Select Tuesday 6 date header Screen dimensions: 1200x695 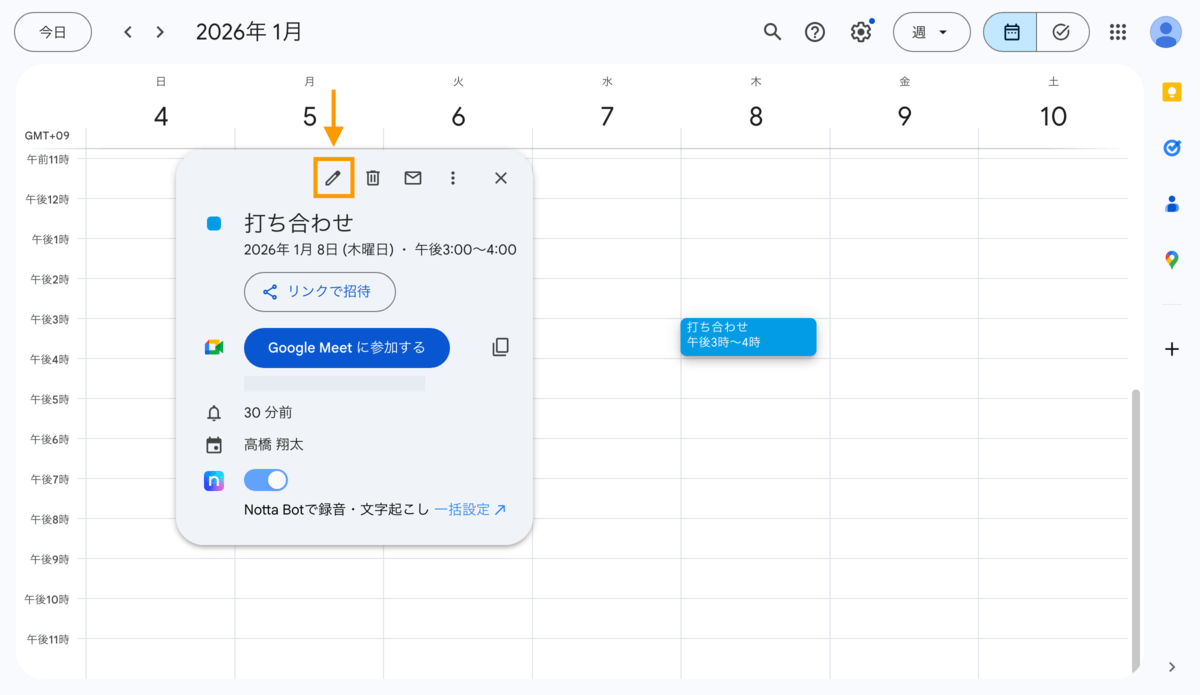458,116
